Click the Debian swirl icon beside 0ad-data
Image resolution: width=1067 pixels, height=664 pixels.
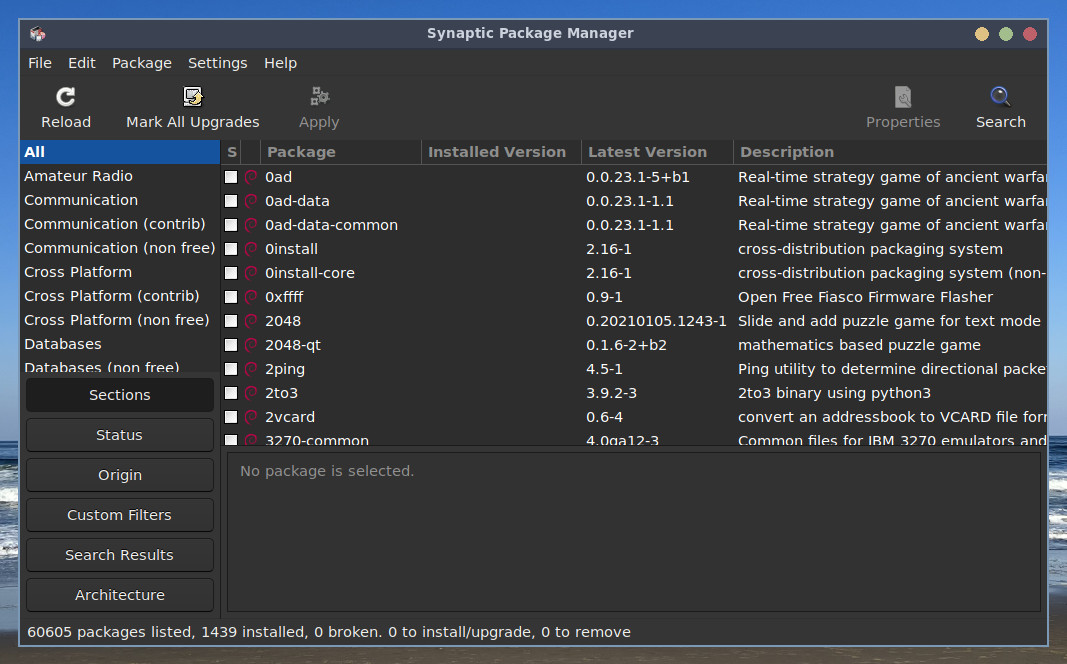point(251,201)
